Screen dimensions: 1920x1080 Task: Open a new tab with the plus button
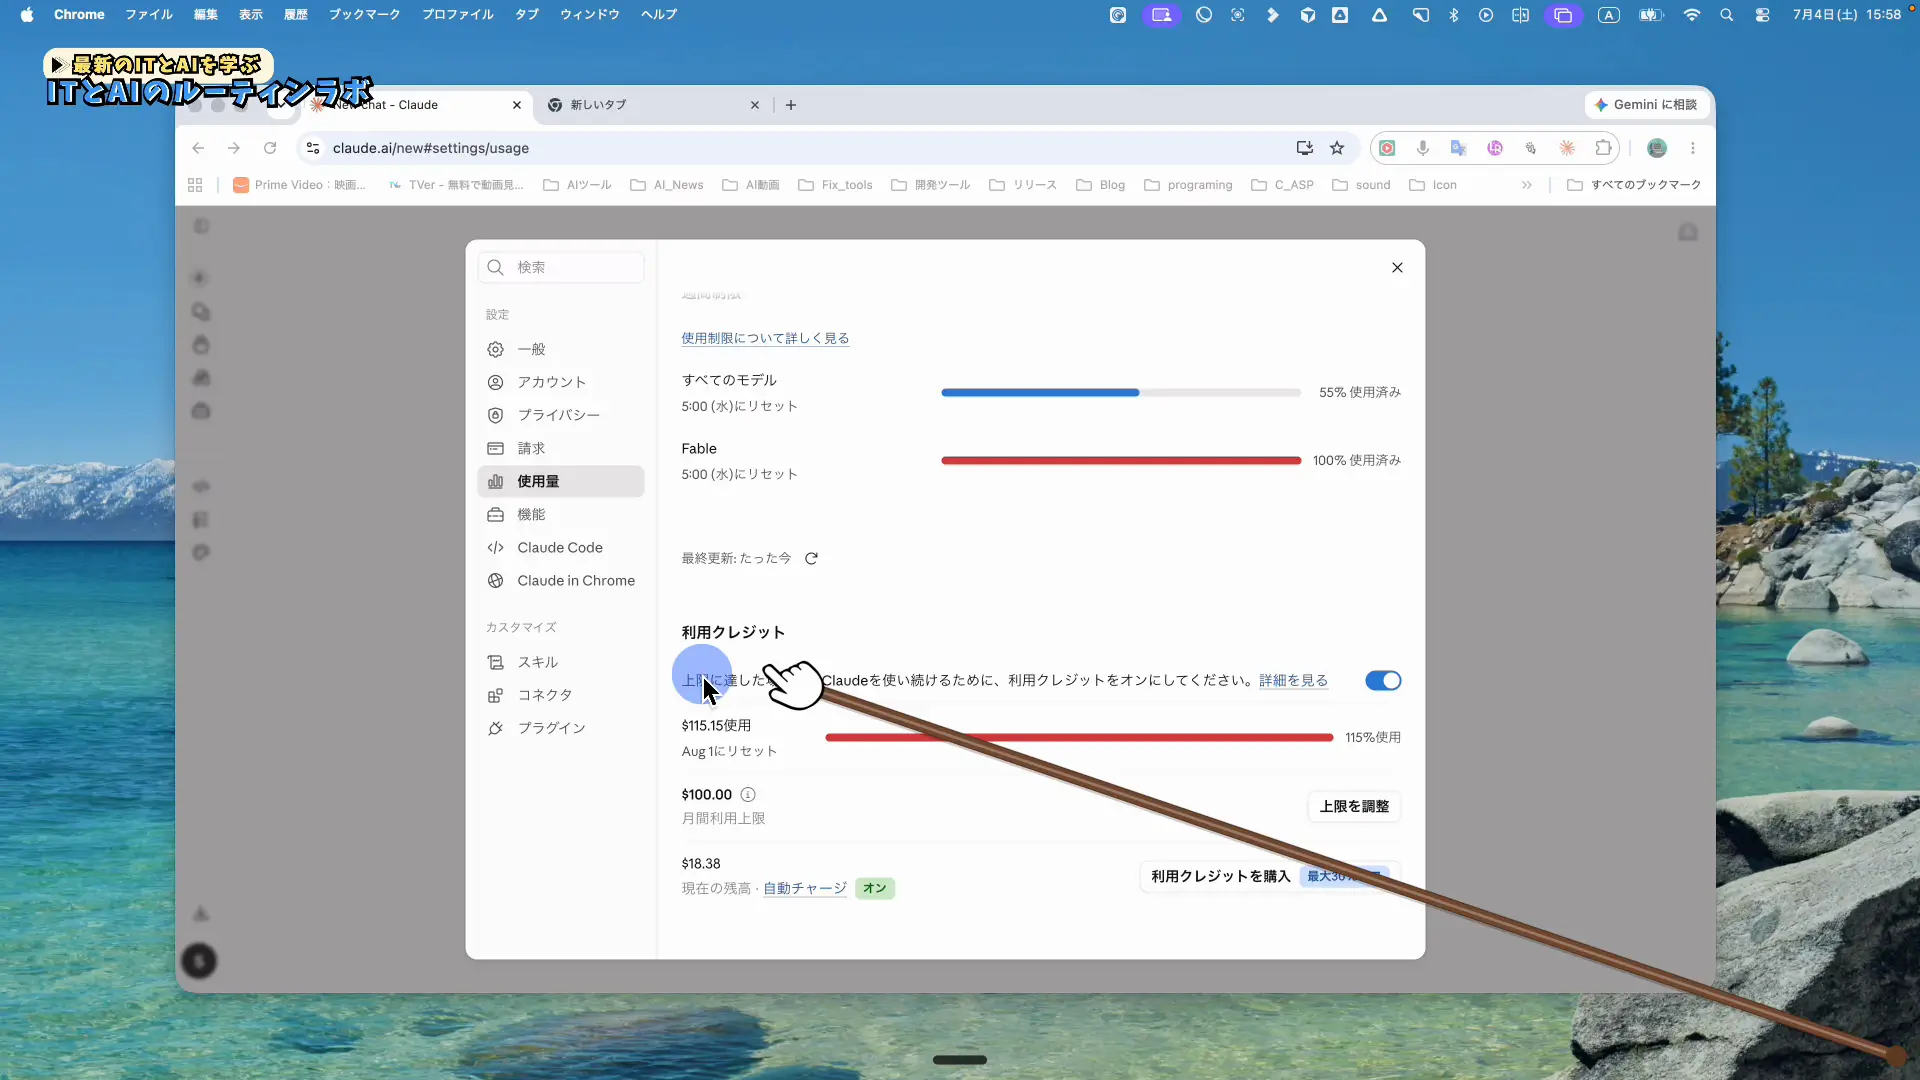[791, 105]
